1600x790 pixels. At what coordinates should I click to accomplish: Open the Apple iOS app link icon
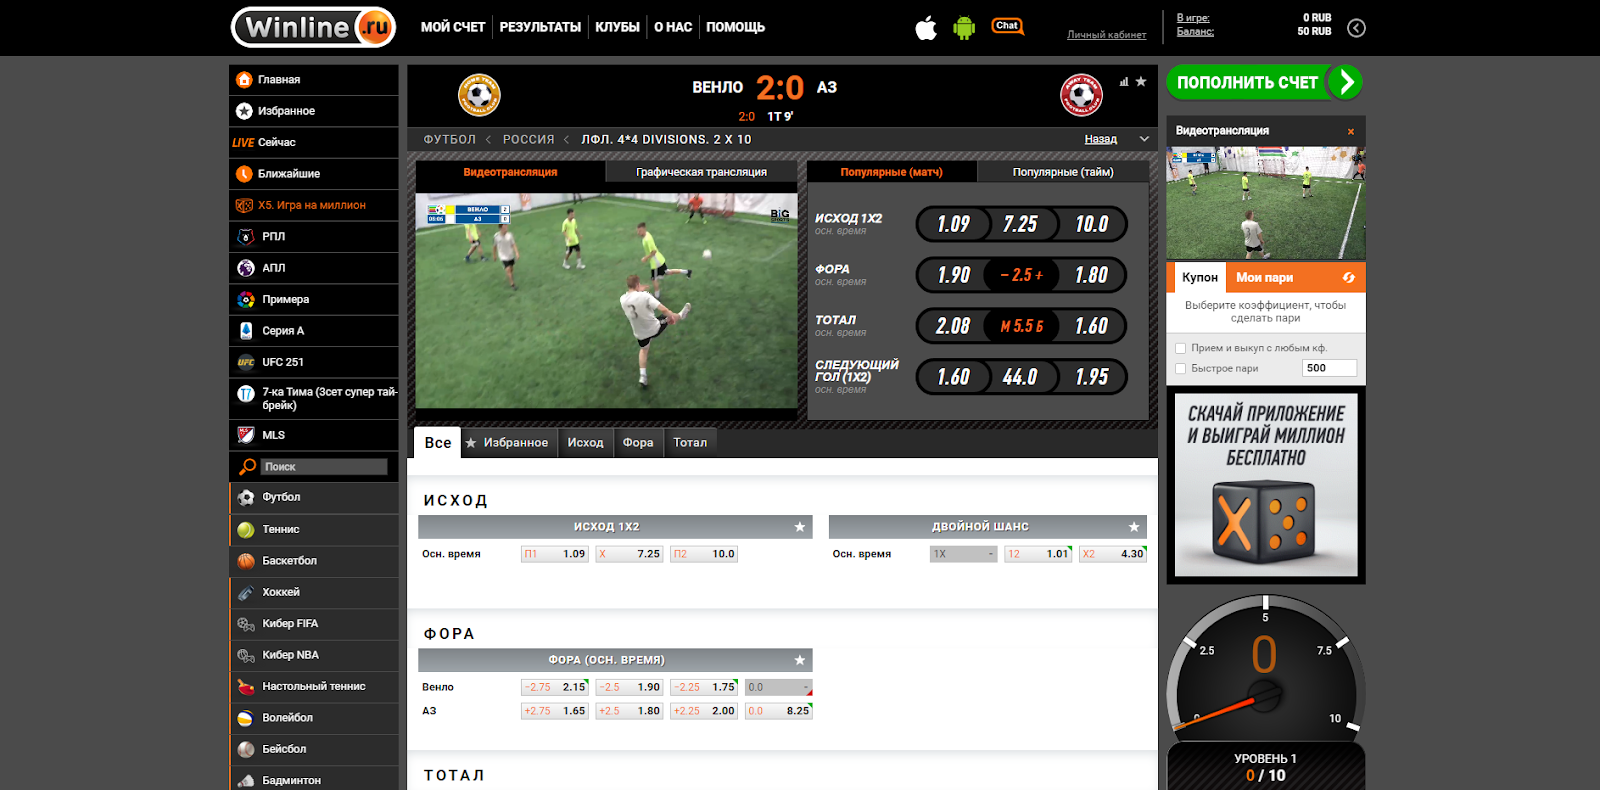tap(926, 28)
